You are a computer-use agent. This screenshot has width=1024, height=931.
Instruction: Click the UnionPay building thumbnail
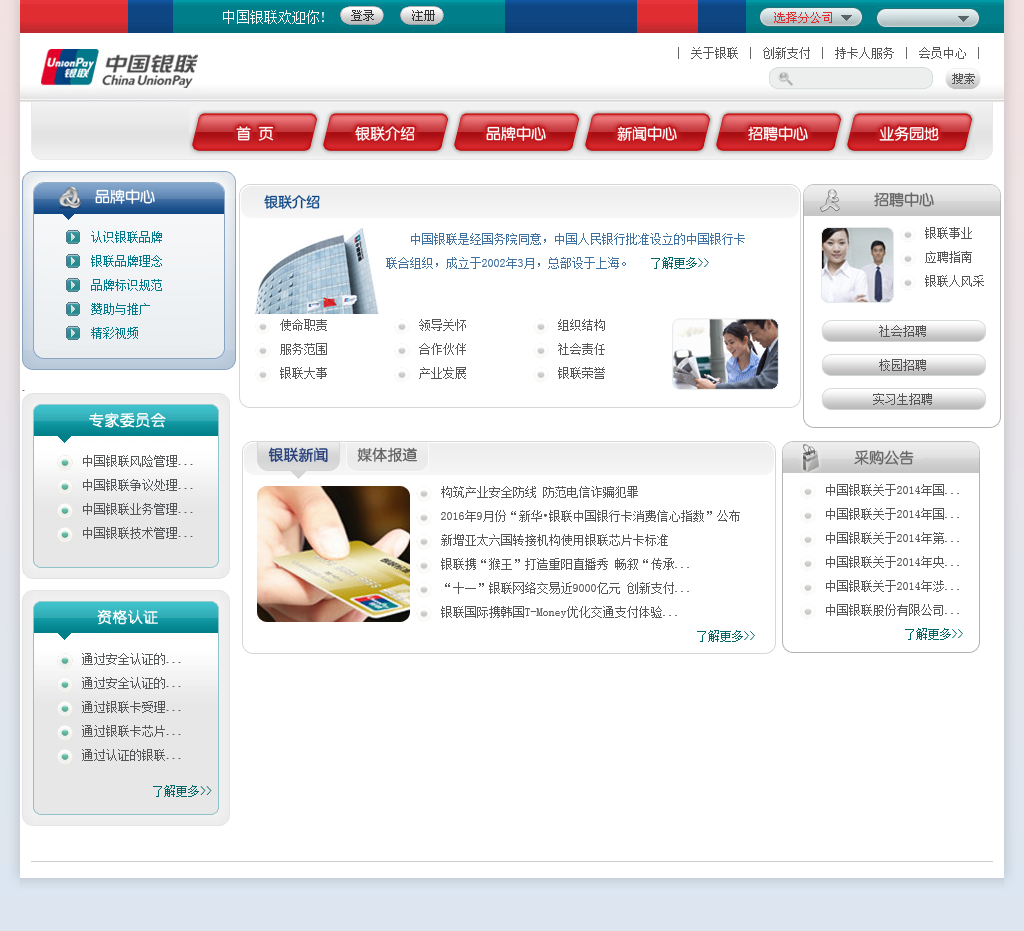[x=317, y=271]
